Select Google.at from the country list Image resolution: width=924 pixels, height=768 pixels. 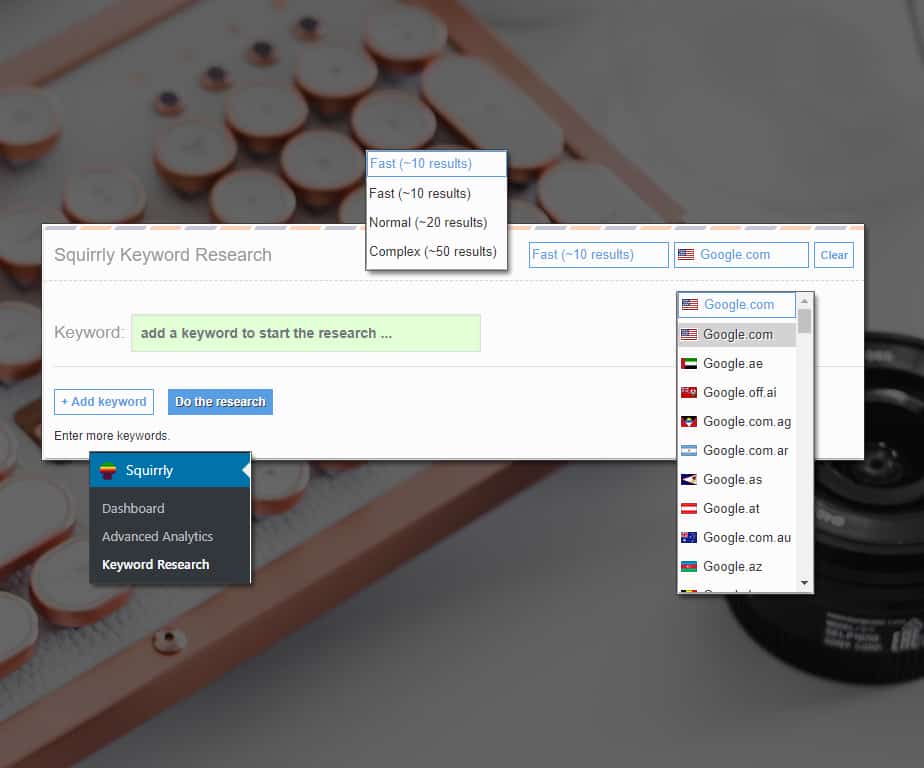coord(737,508)
